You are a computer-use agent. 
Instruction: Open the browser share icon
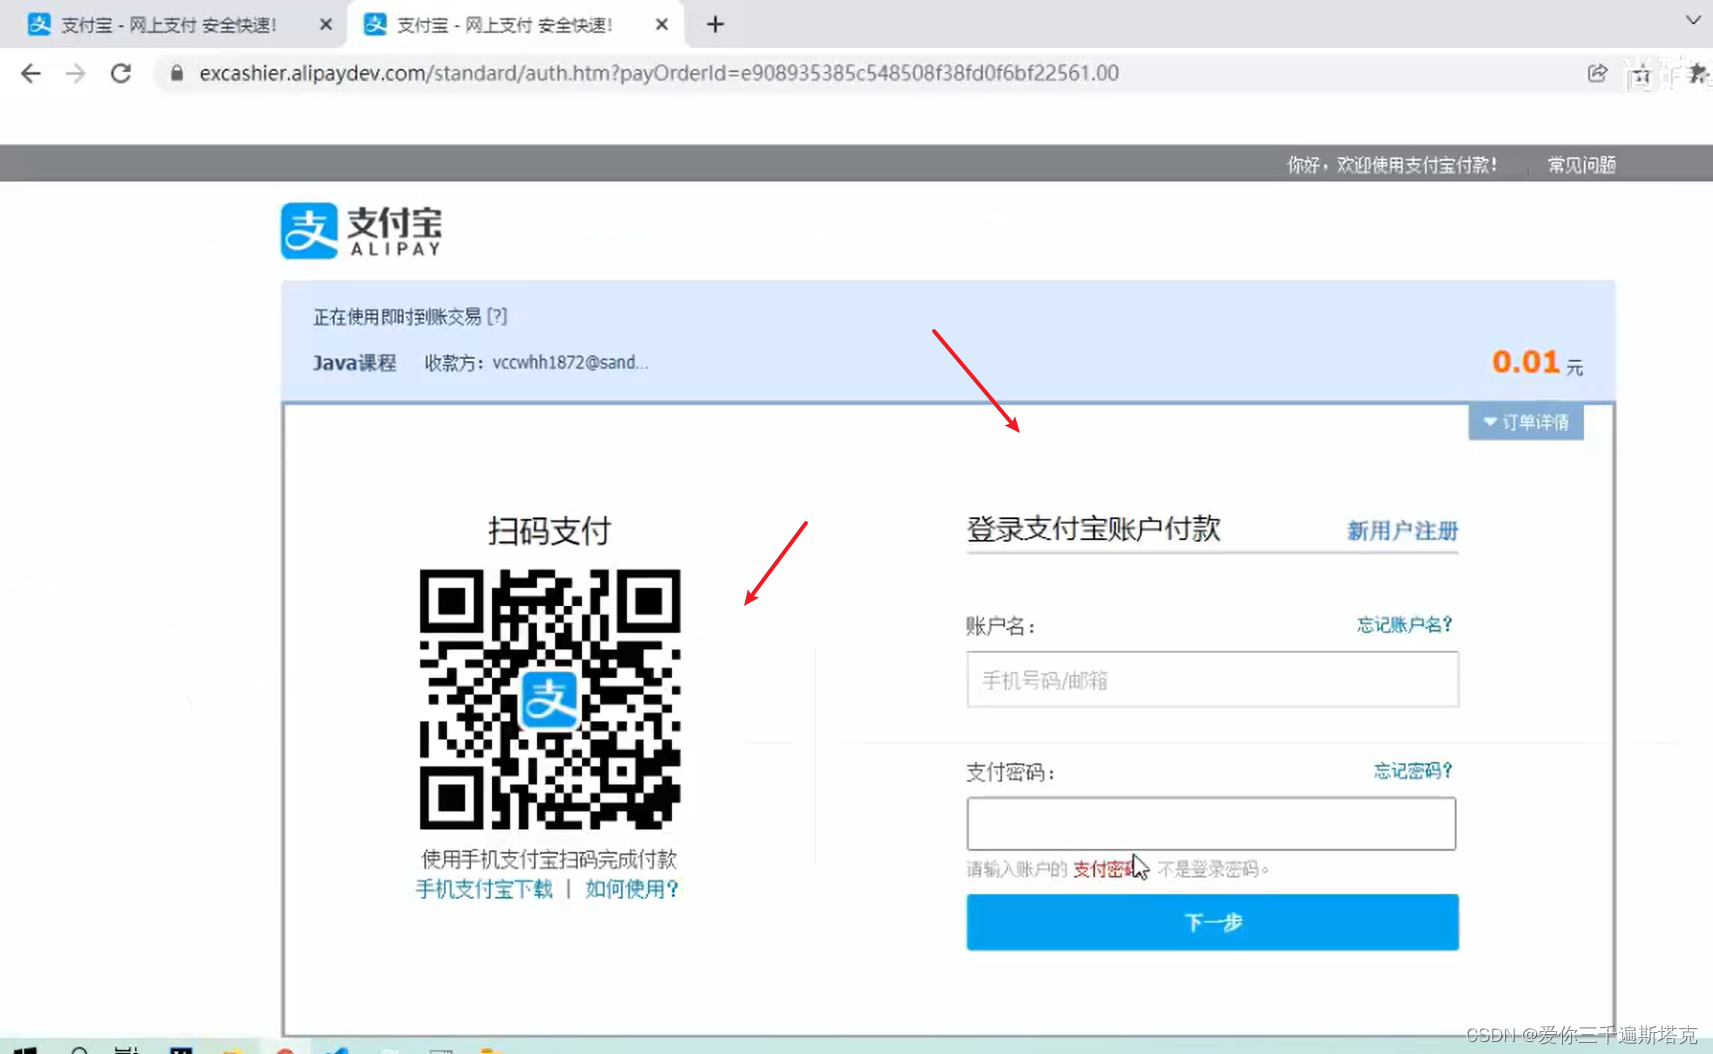click(1597, 73)
